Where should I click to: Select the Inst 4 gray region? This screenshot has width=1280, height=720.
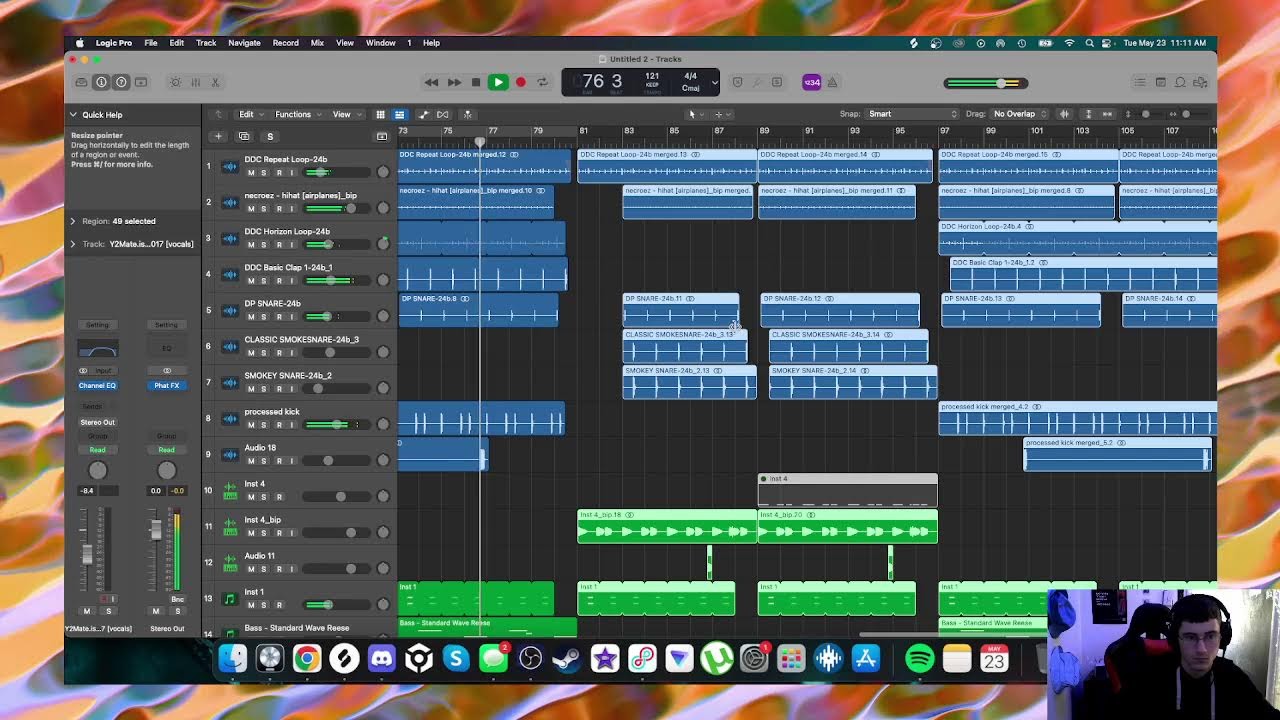coord(848,490)
